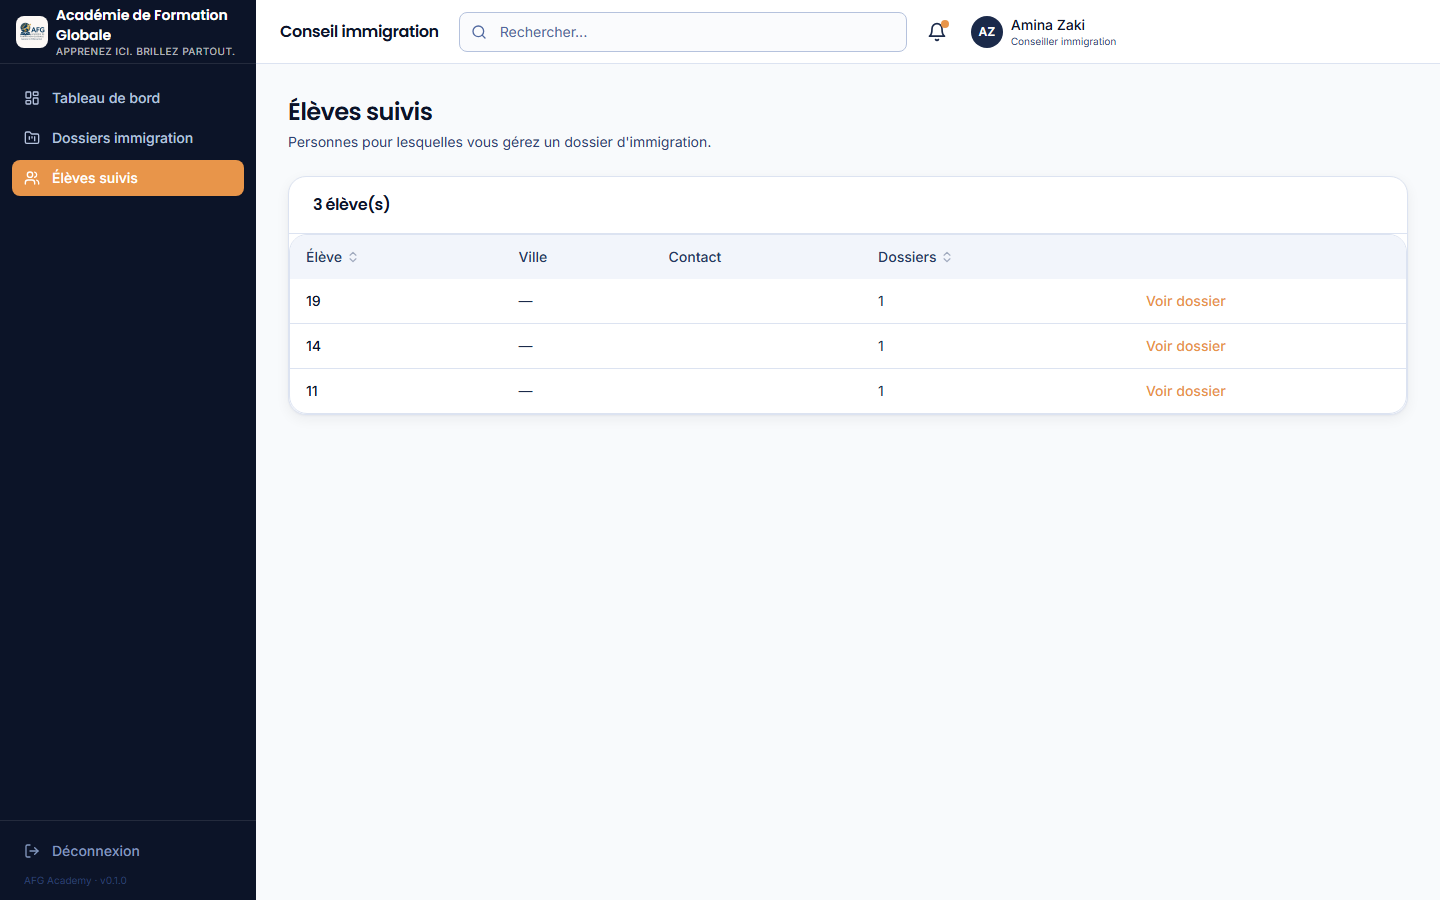Screen dimensions: 1440x900
Task: Sort the table by Élève column
Action: click(x=332, y=257)
